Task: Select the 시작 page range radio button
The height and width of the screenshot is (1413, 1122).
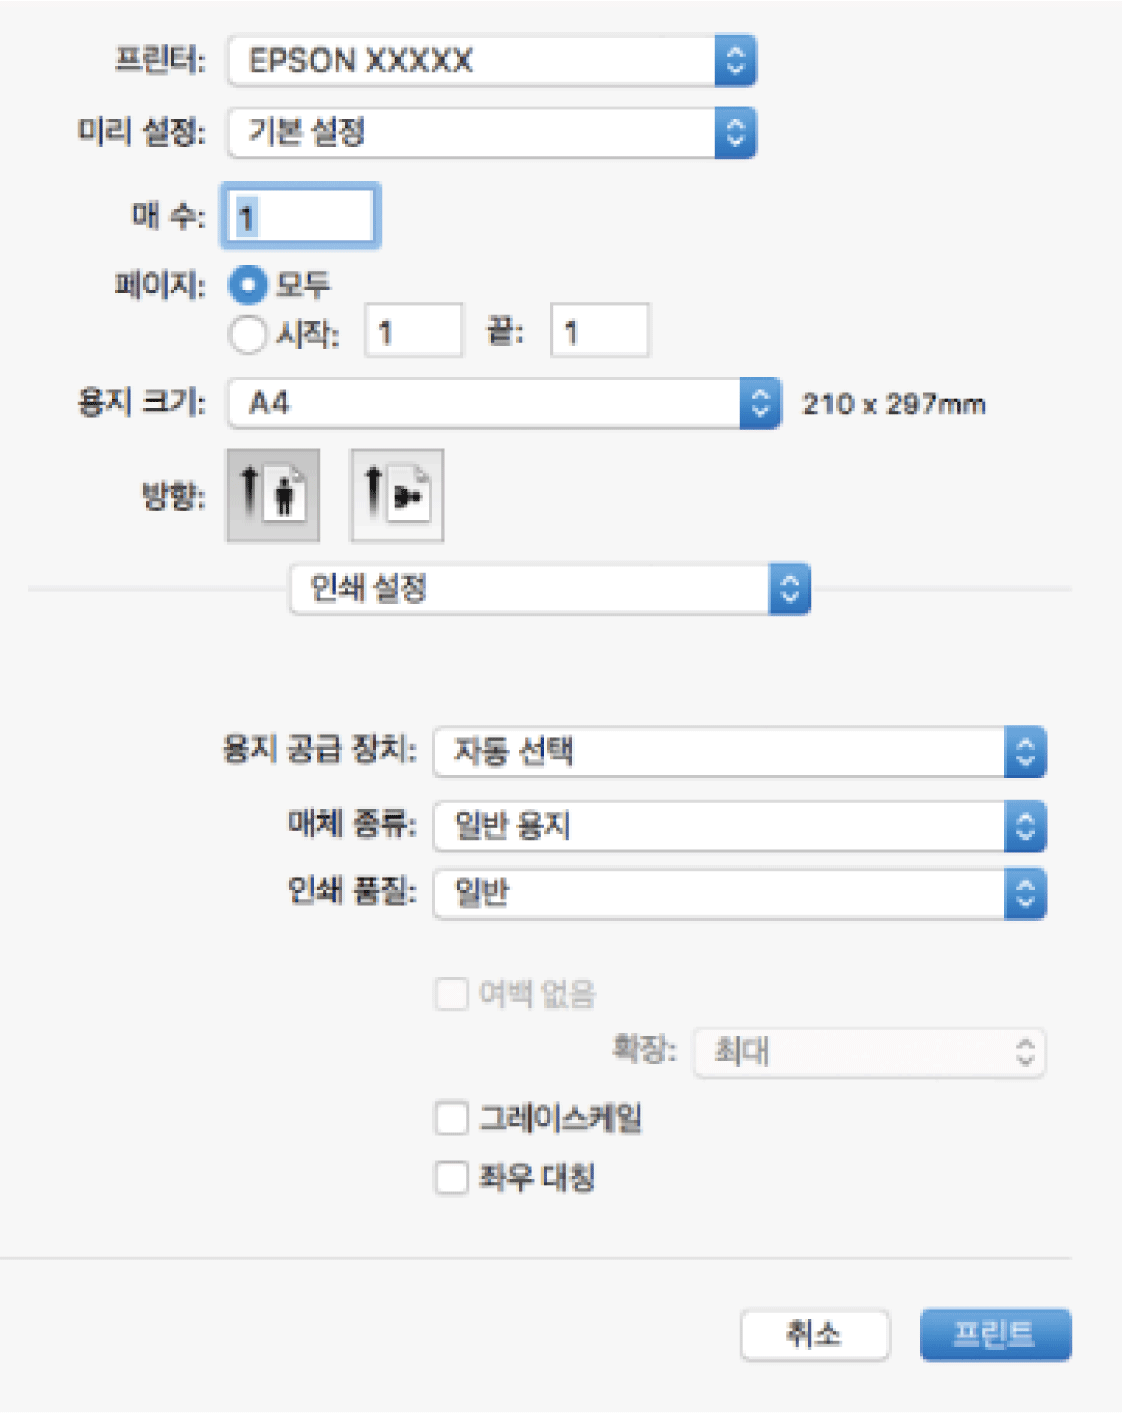Action: [x=248, y=334]
